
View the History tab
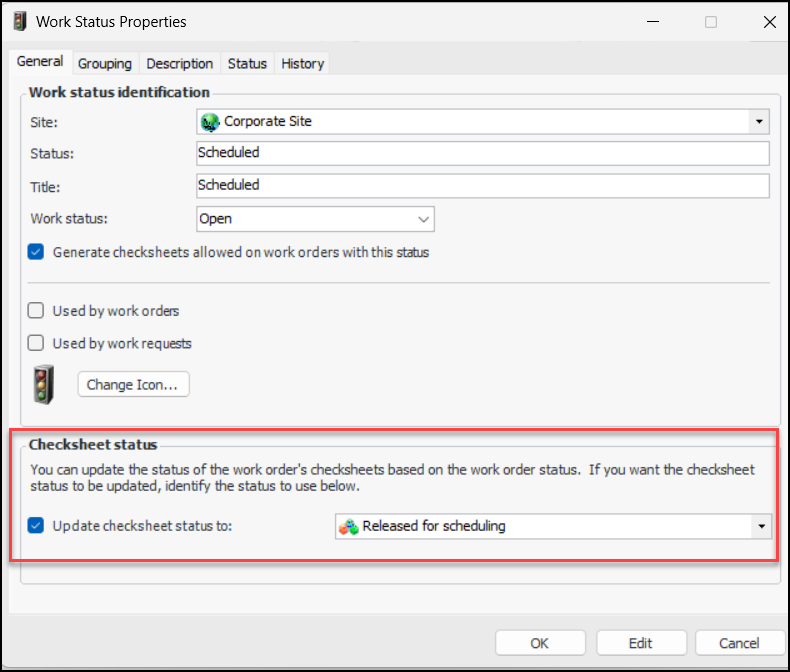303,64
